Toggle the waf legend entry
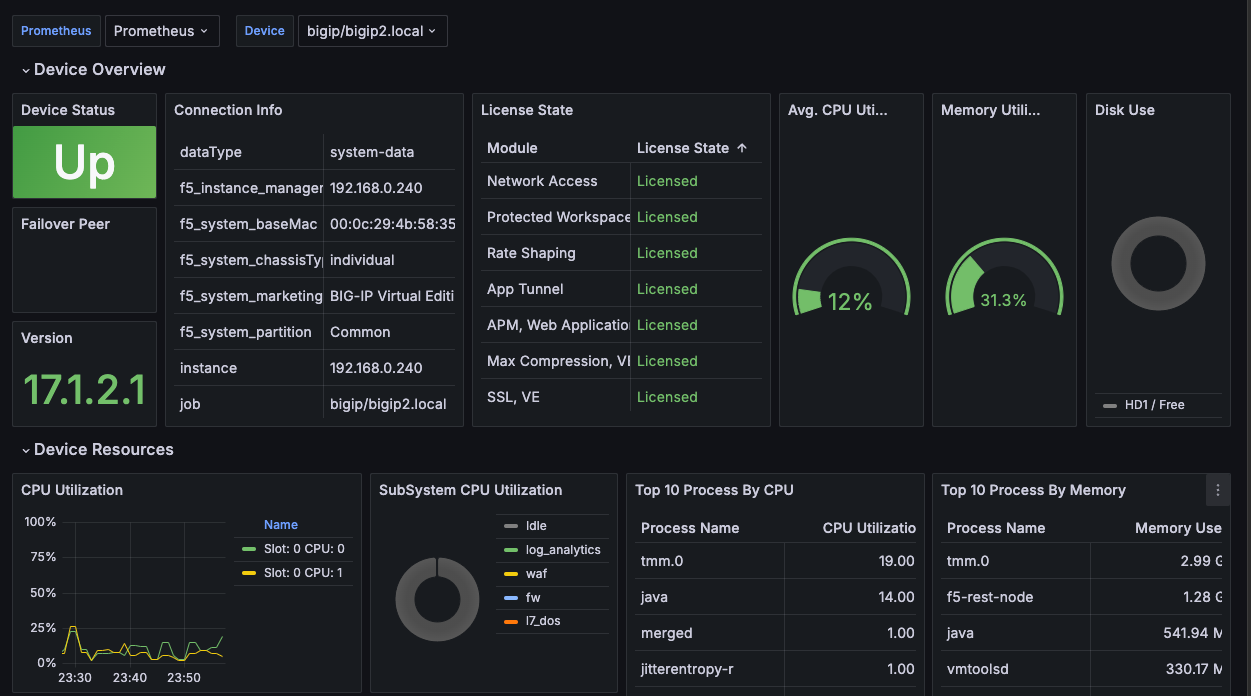Screen dimensions: 1251x696 (536, 574)
